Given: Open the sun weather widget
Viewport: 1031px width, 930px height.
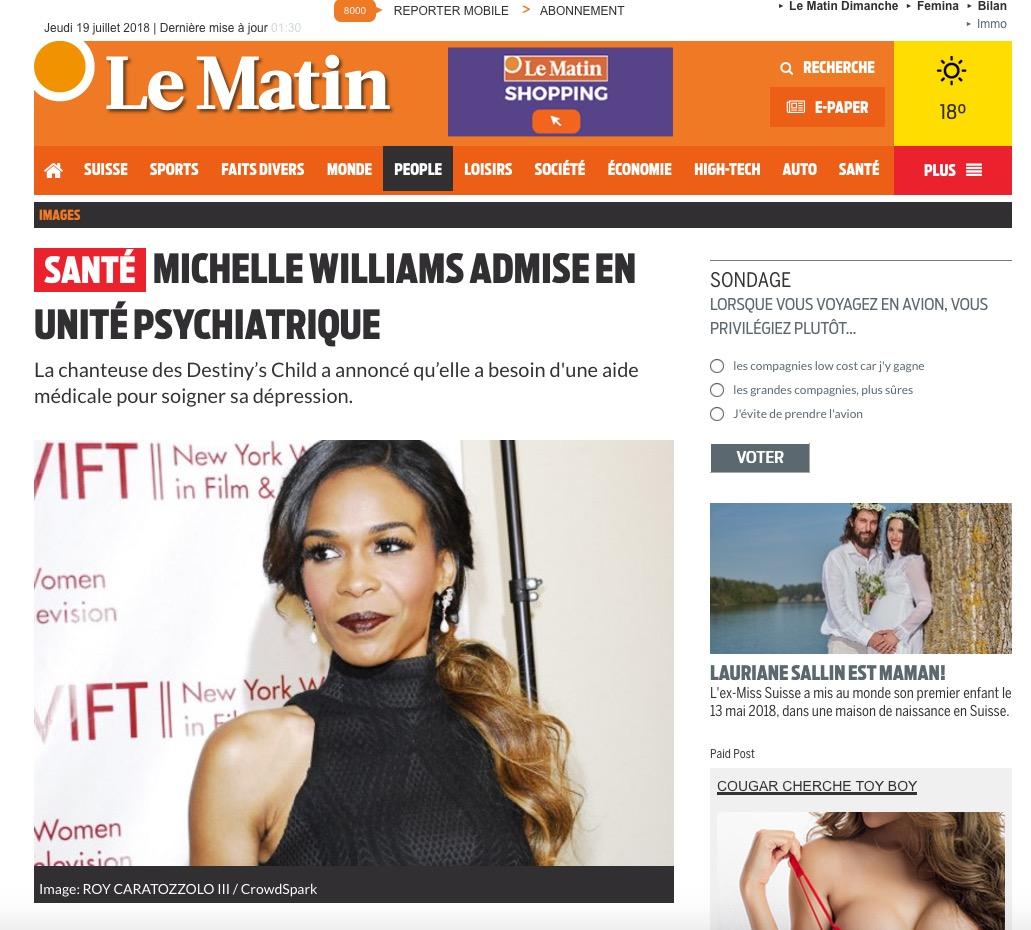Looking at the screenshot, I should click(951, 71).
